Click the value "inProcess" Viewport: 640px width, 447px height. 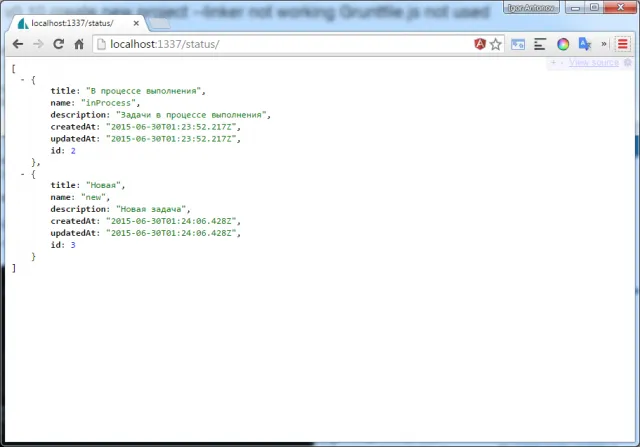[x=108, y=103]
